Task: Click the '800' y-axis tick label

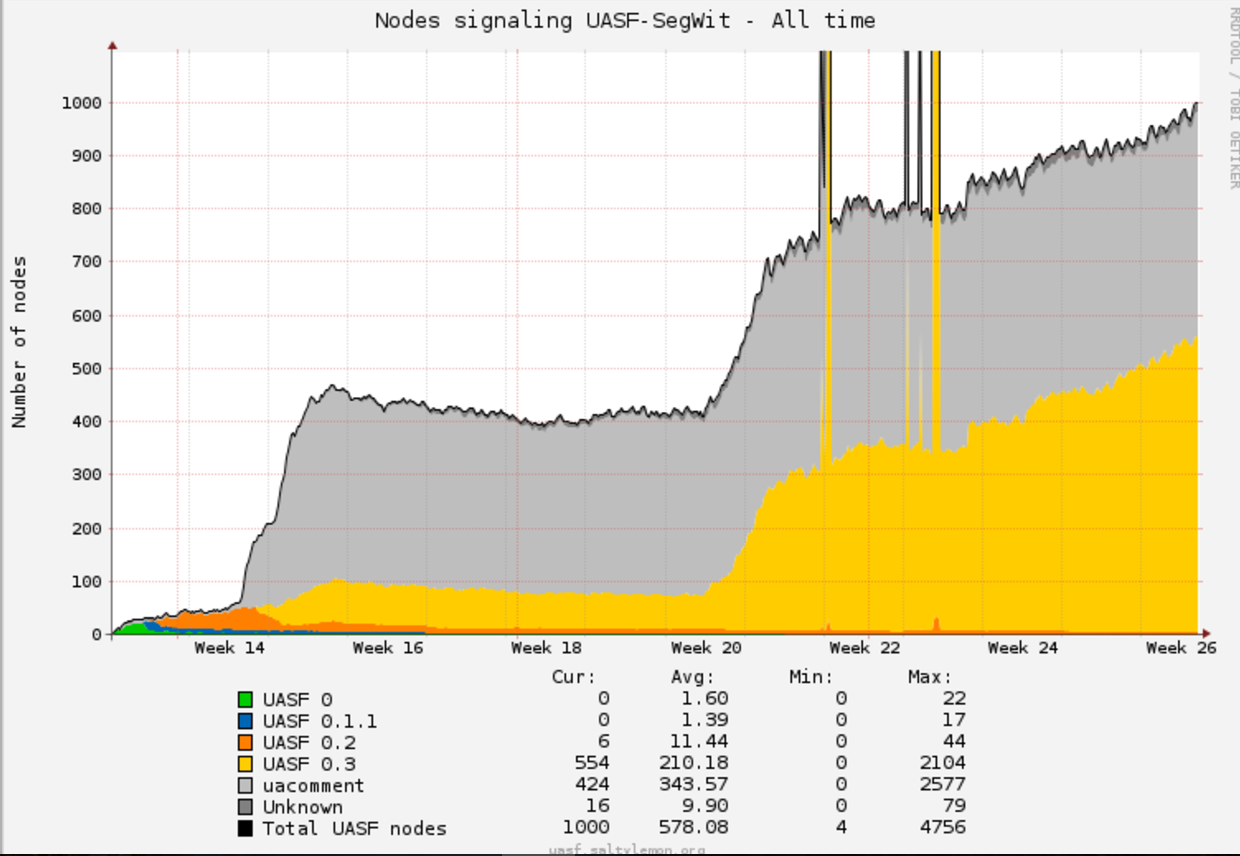Action: click(86, 209)
